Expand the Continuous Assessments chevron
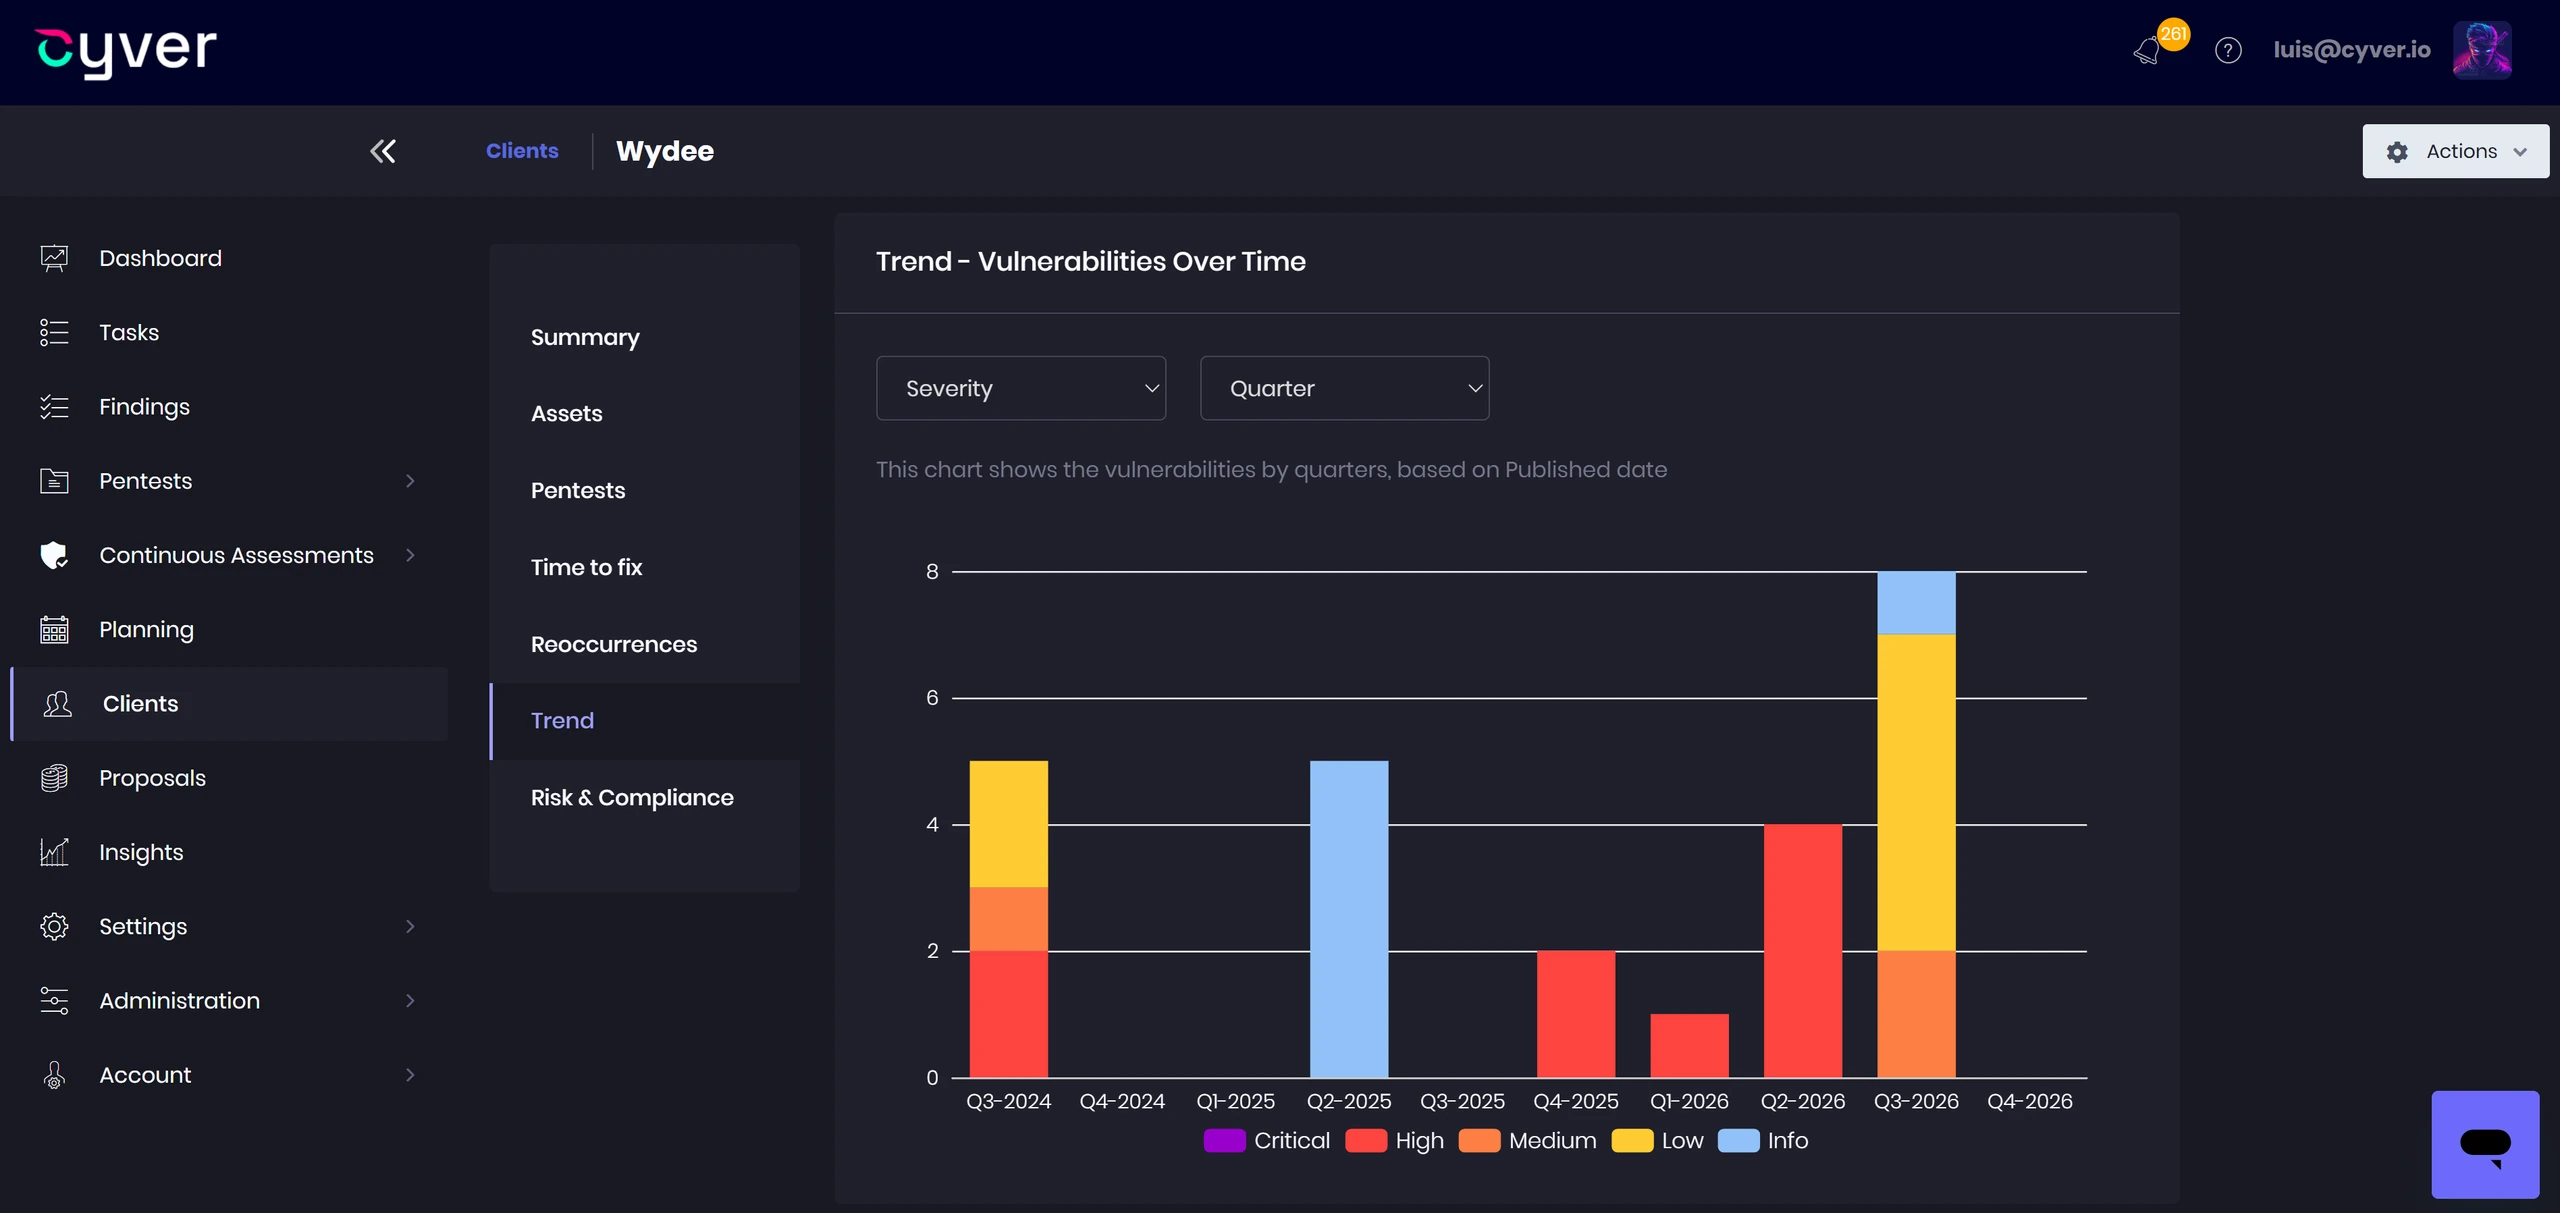This screenshot has height=1213, width=2560. [x=410, y=555]
